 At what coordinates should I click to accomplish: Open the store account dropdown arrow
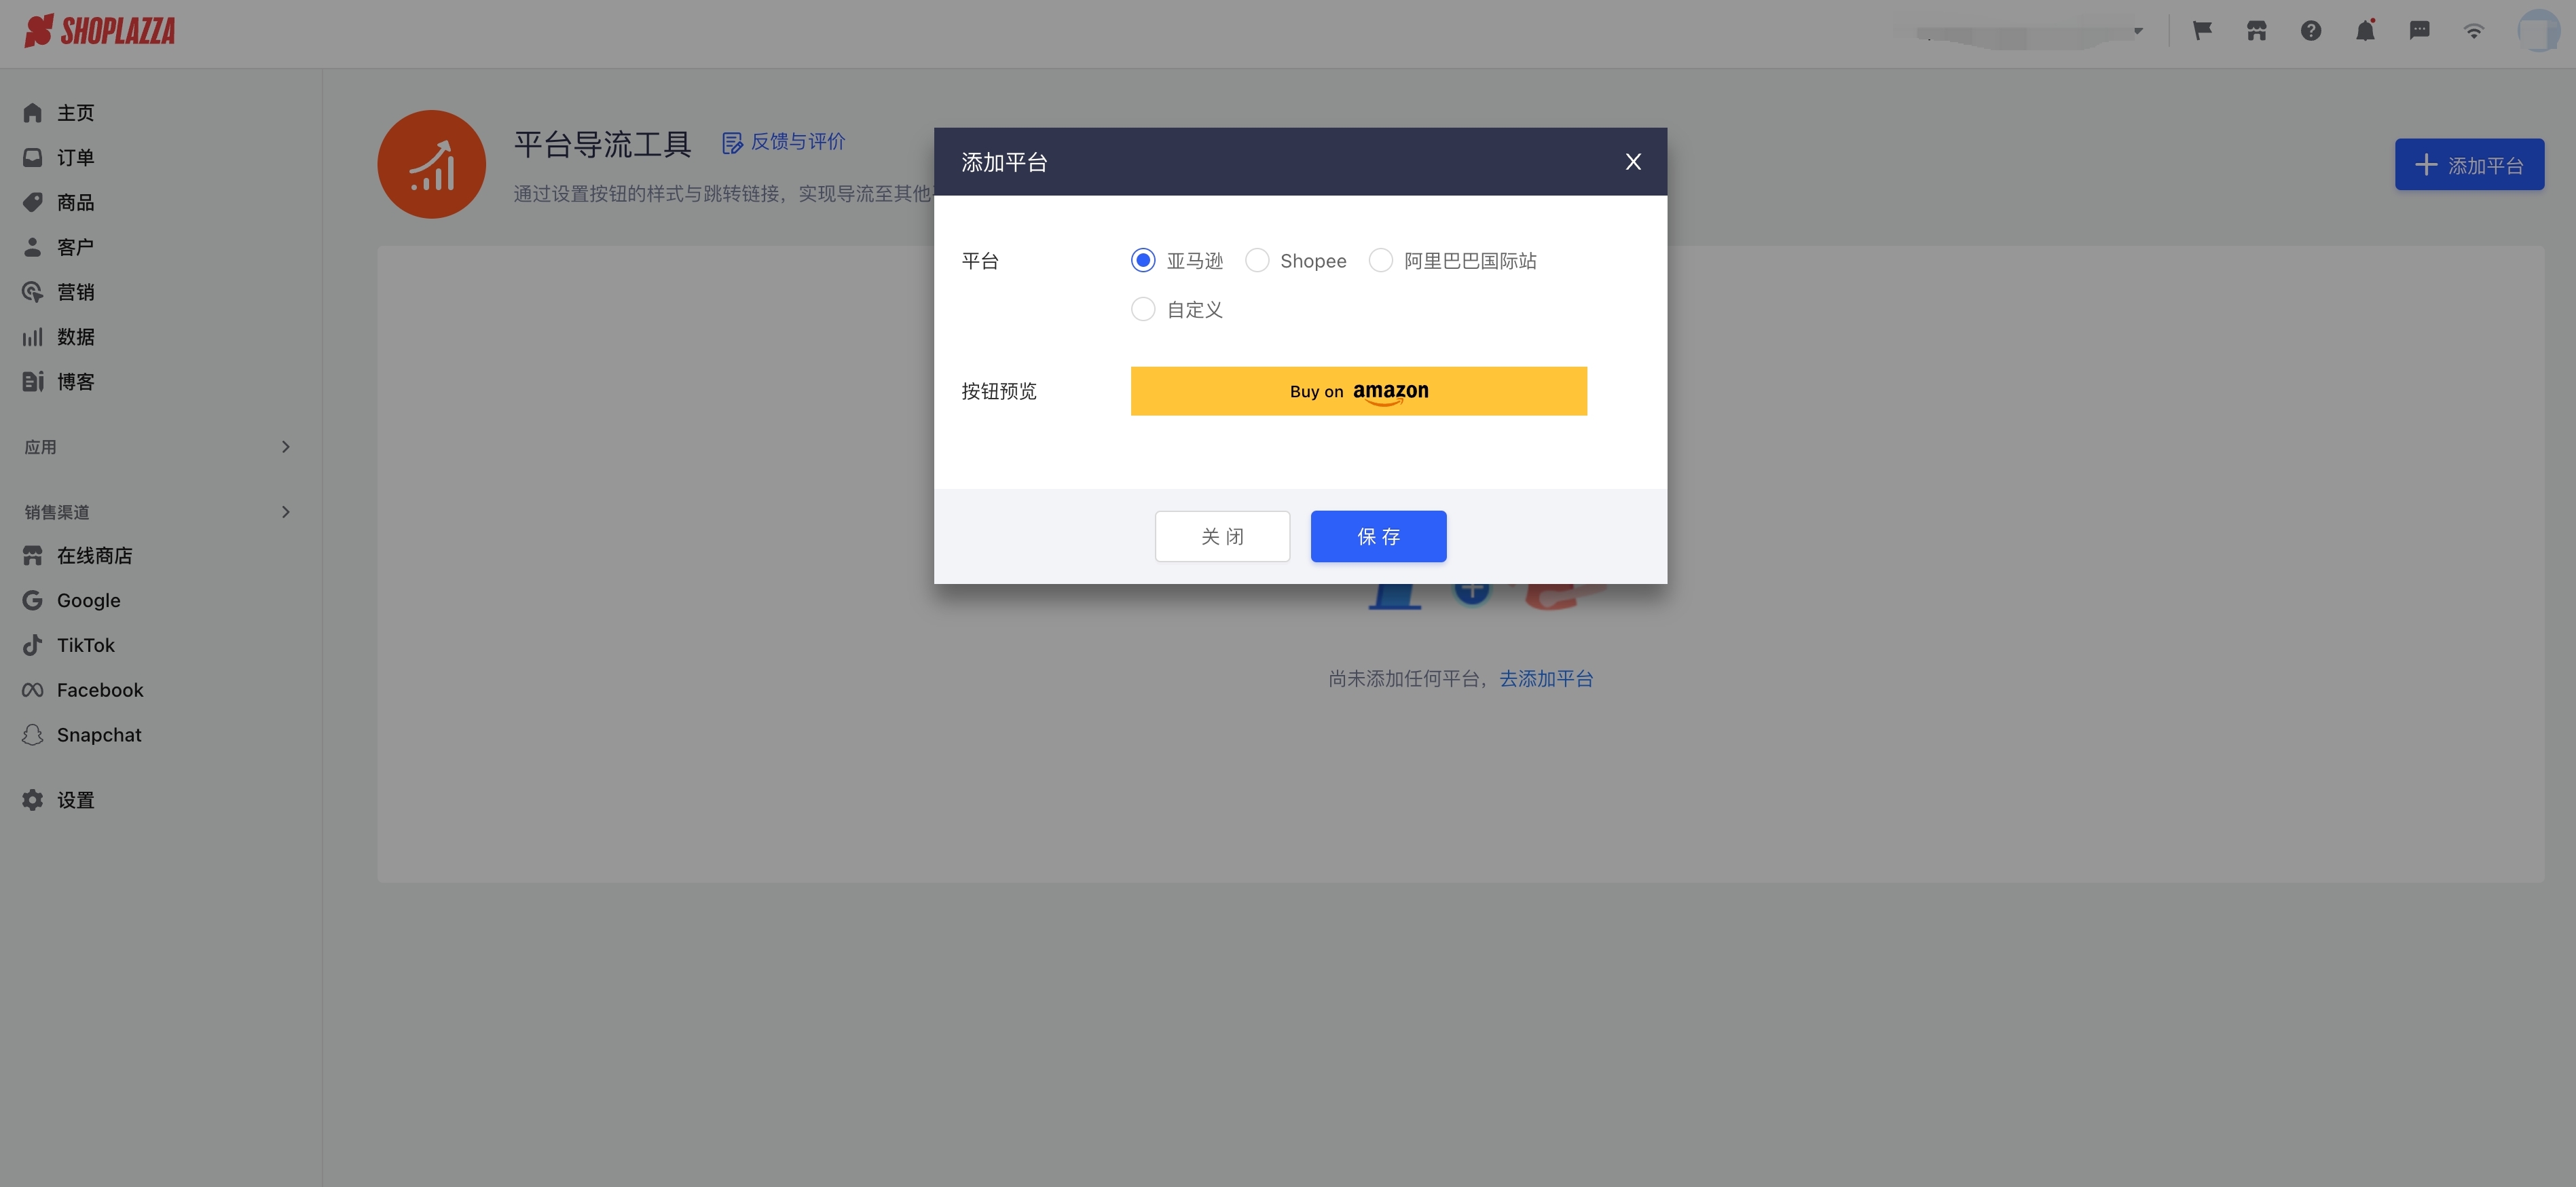click(2138, 31)
